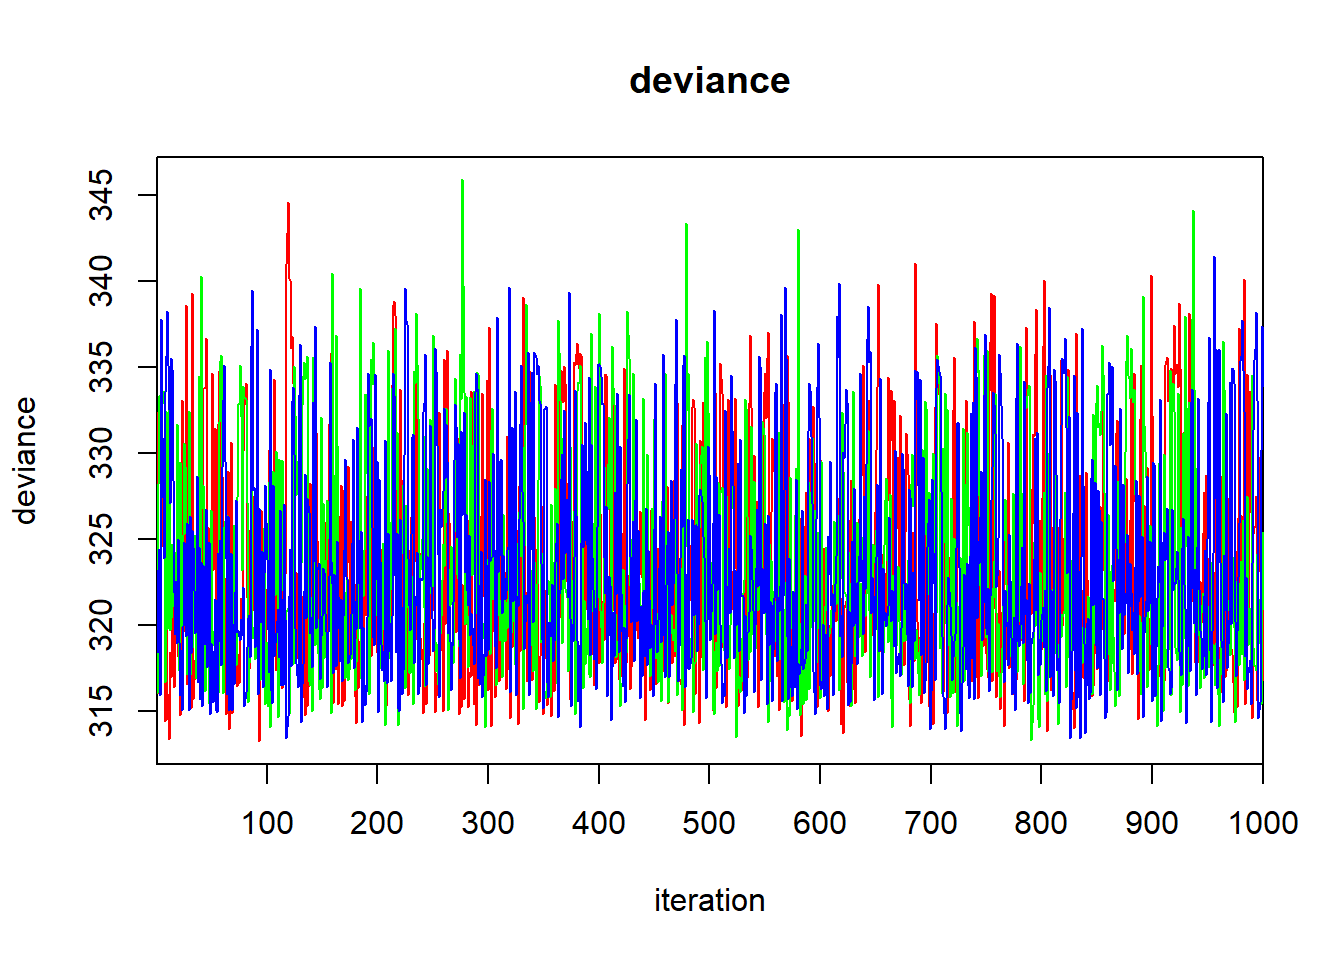Image resolution: width=1344 pixels, height=960 pixels.
Task: Click the green spike tip near iteration 935
Action: 1193,212
